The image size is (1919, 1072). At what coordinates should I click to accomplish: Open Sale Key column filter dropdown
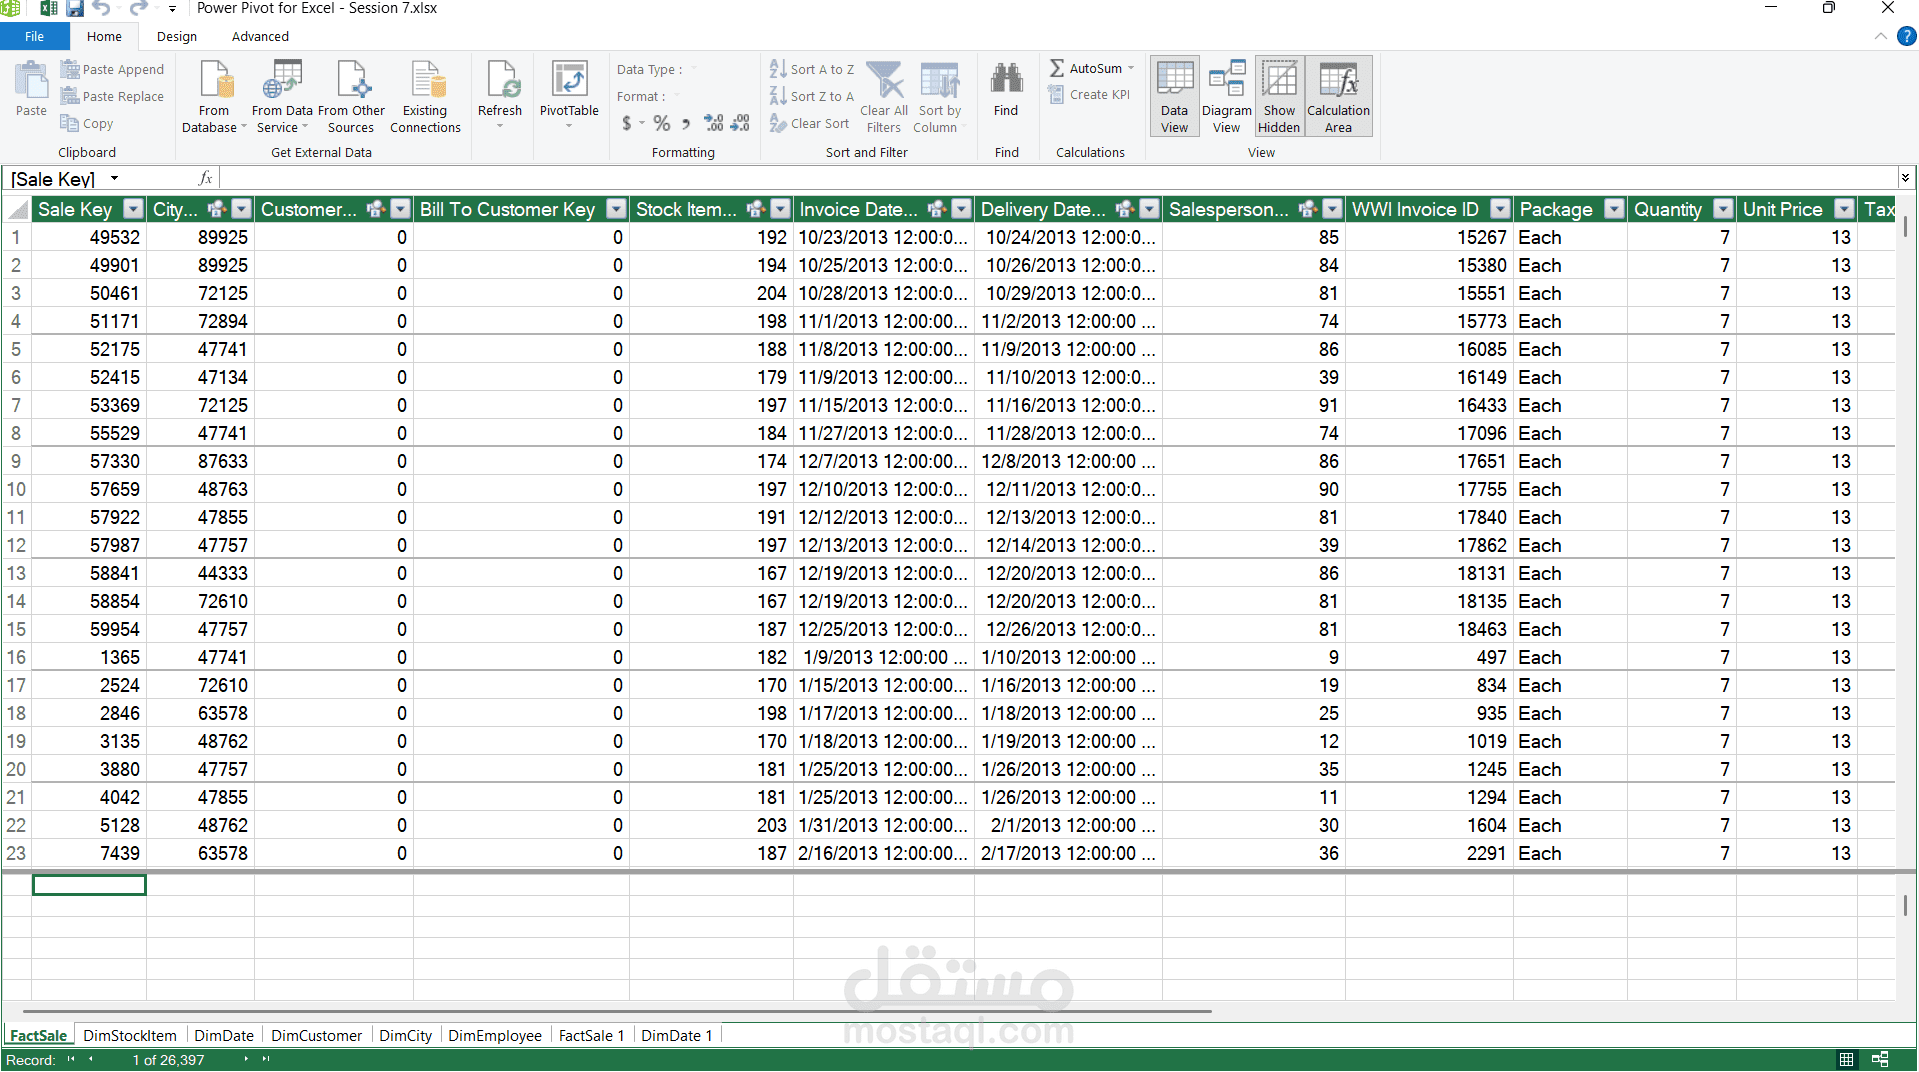tap(133, 209)
